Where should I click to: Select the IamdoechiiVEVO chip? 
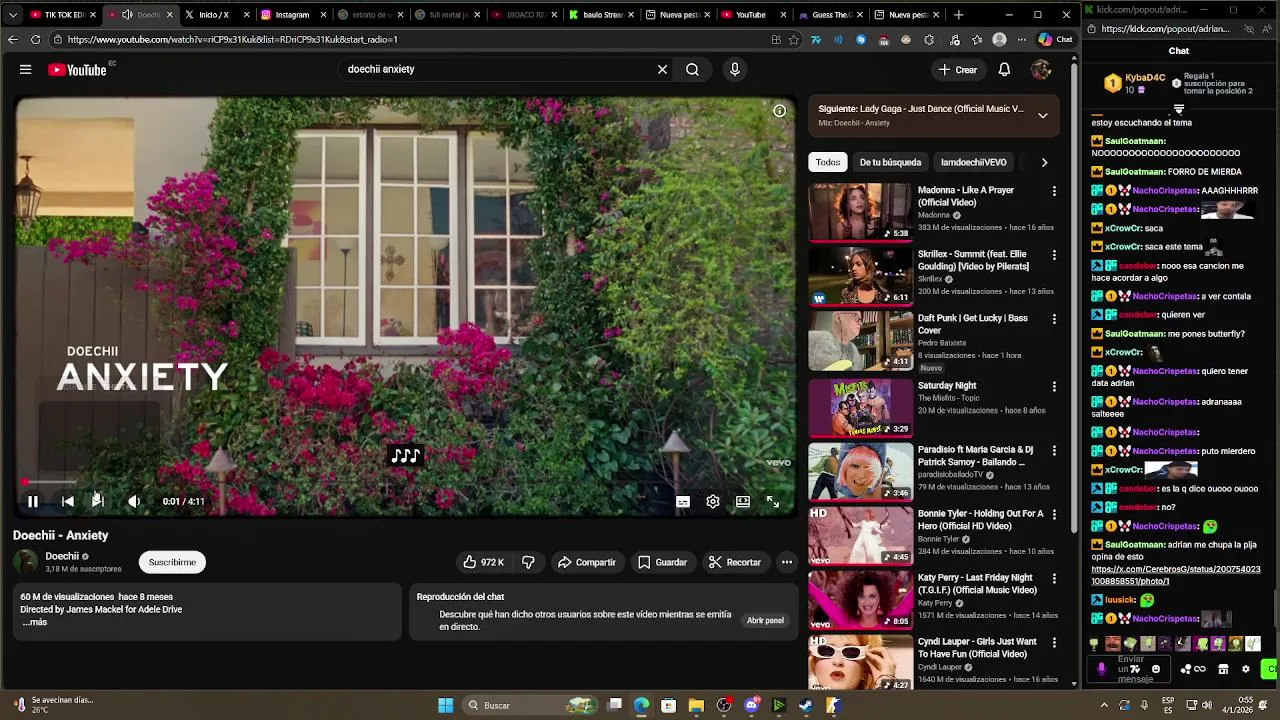coord(973,163)
